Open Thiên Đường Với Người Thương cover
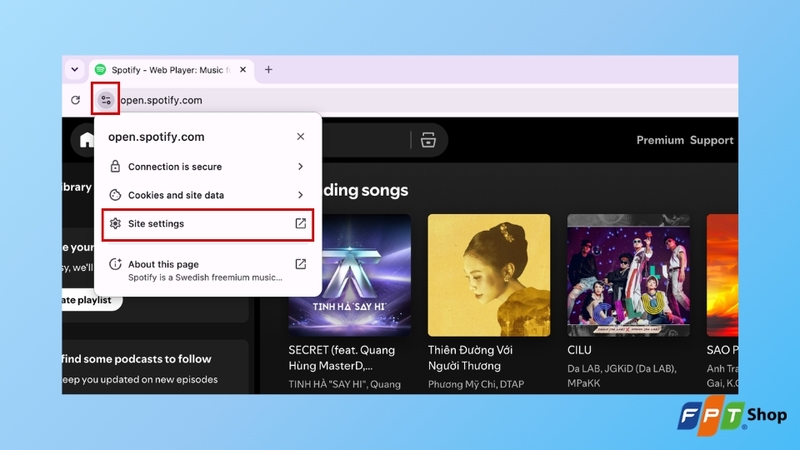 [489, 275]
